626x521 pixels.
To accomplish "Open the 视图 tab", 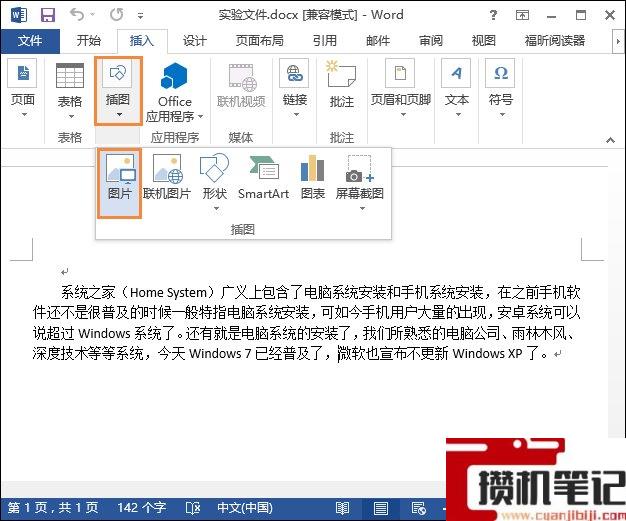I will coord(483,41).
